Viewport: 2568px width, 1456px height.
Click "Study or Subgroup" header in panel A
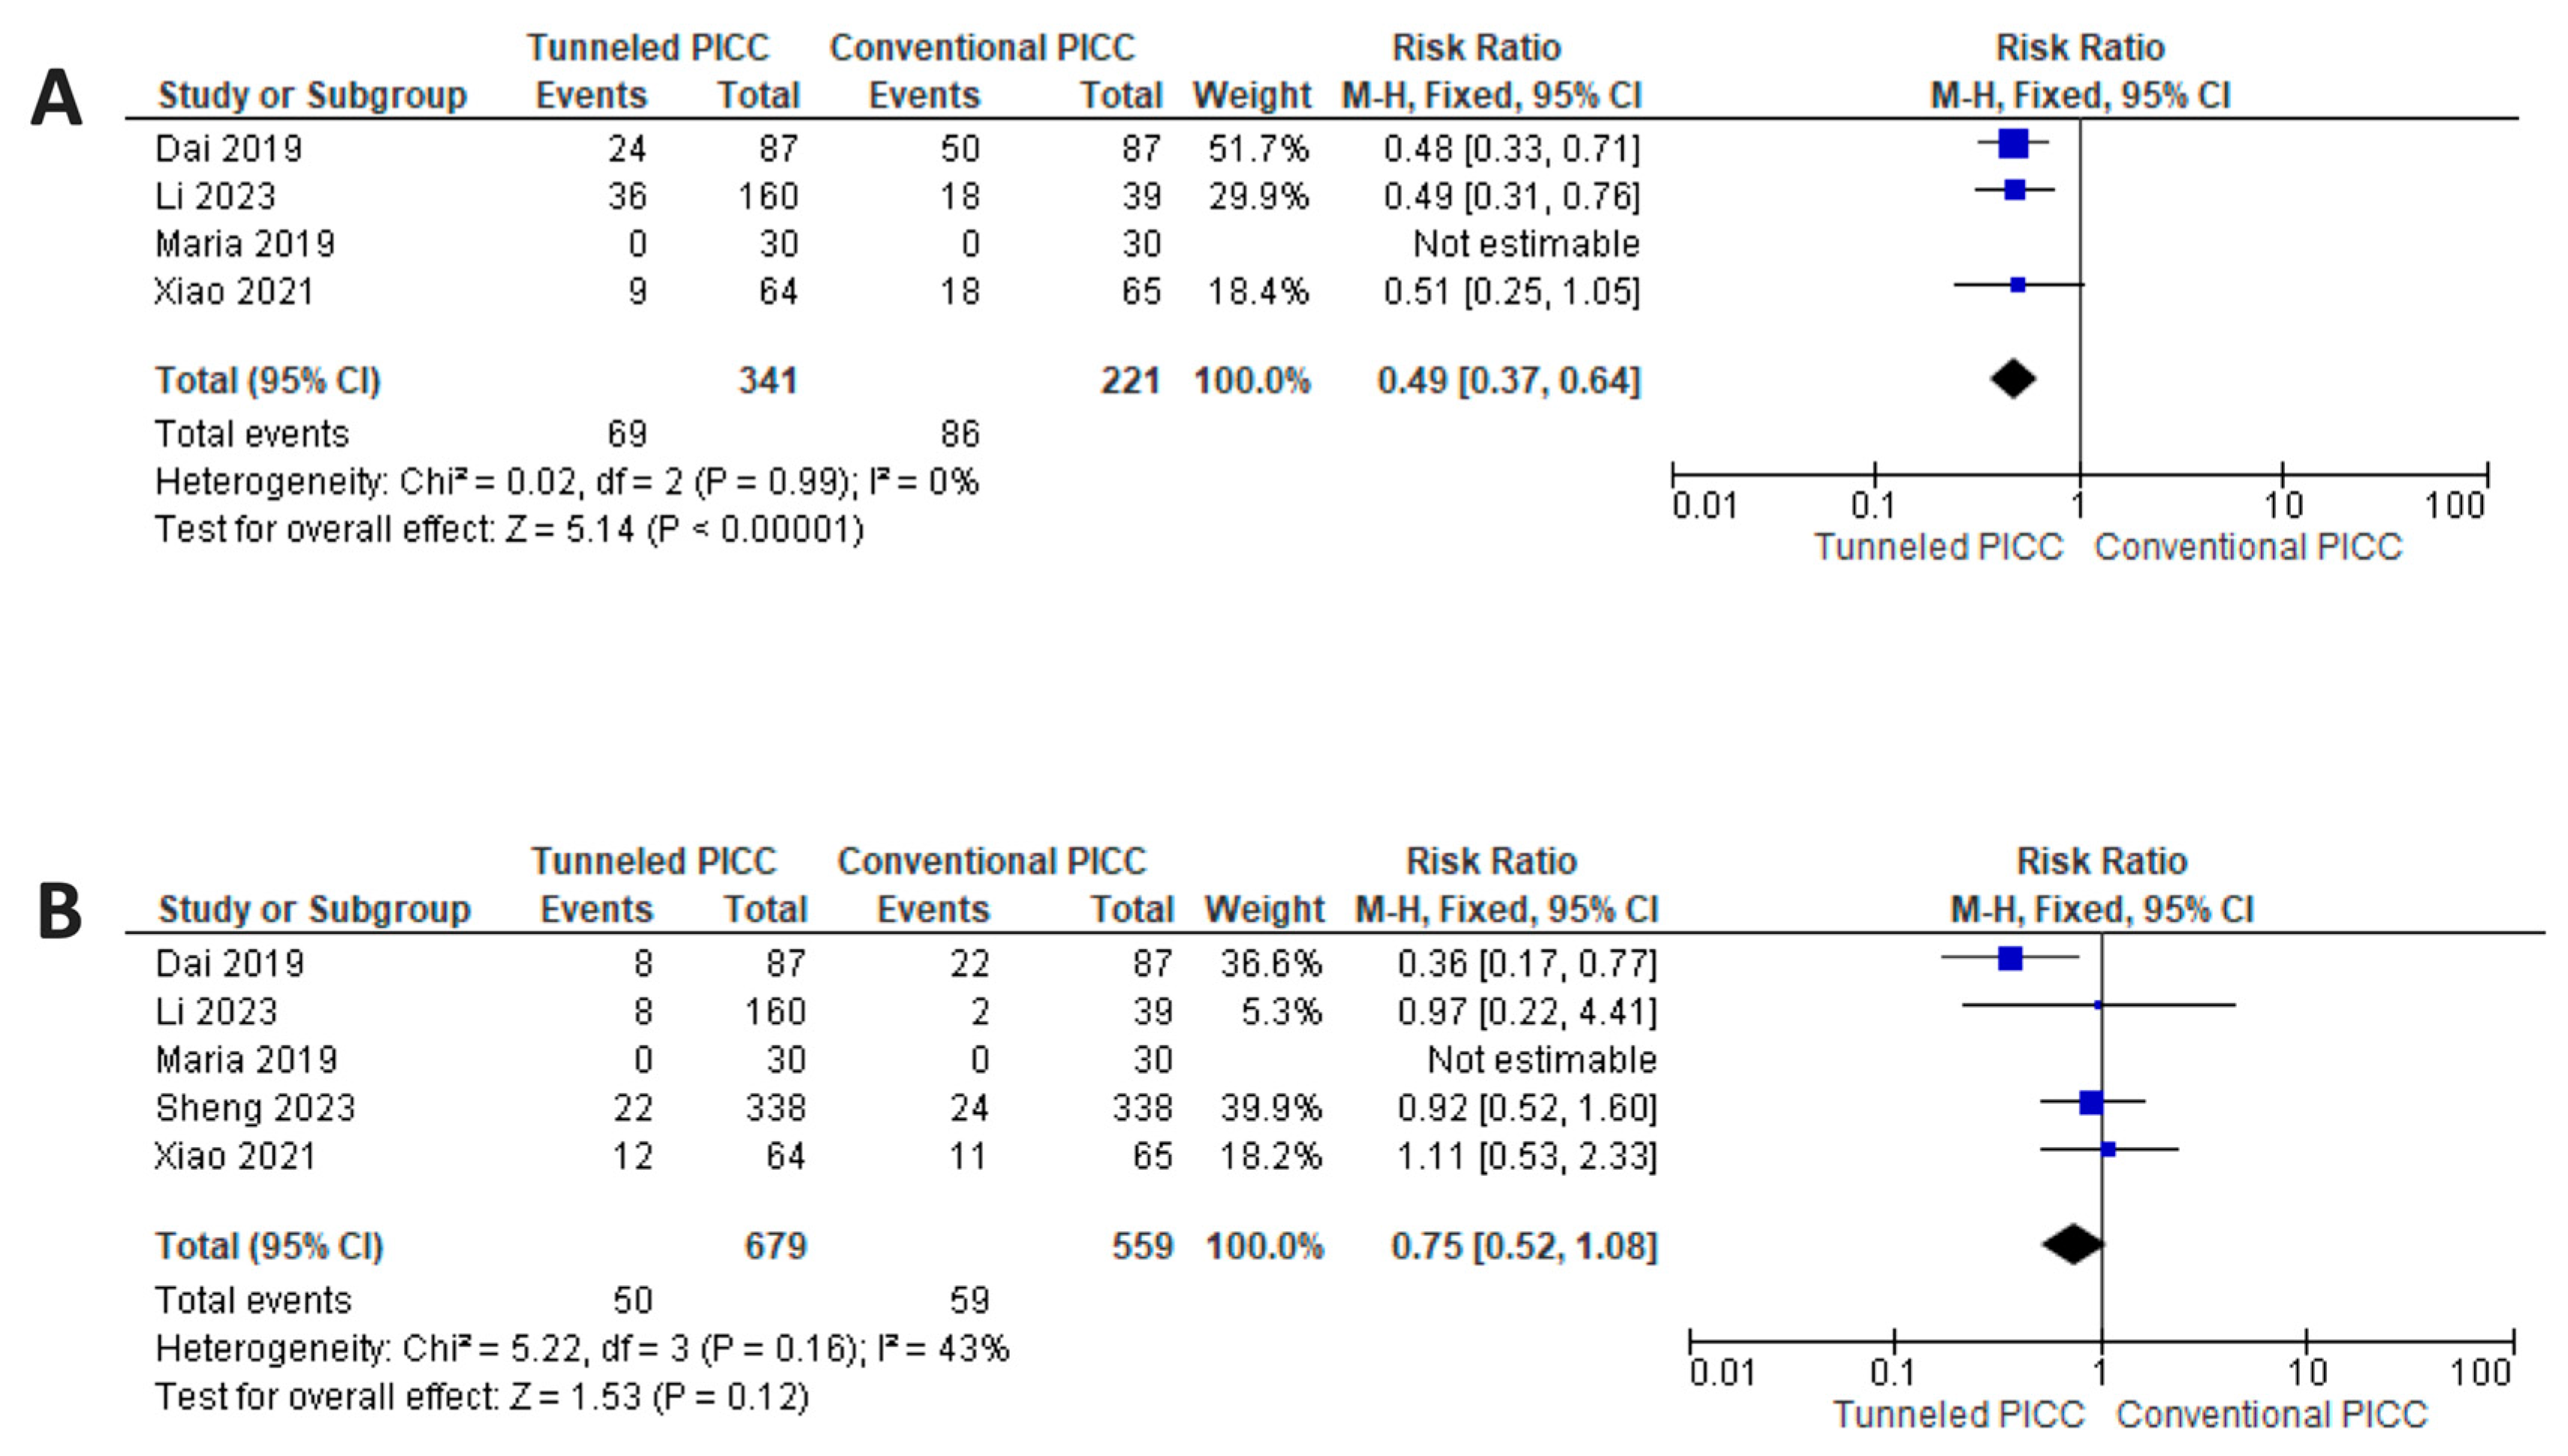point(312,96)
